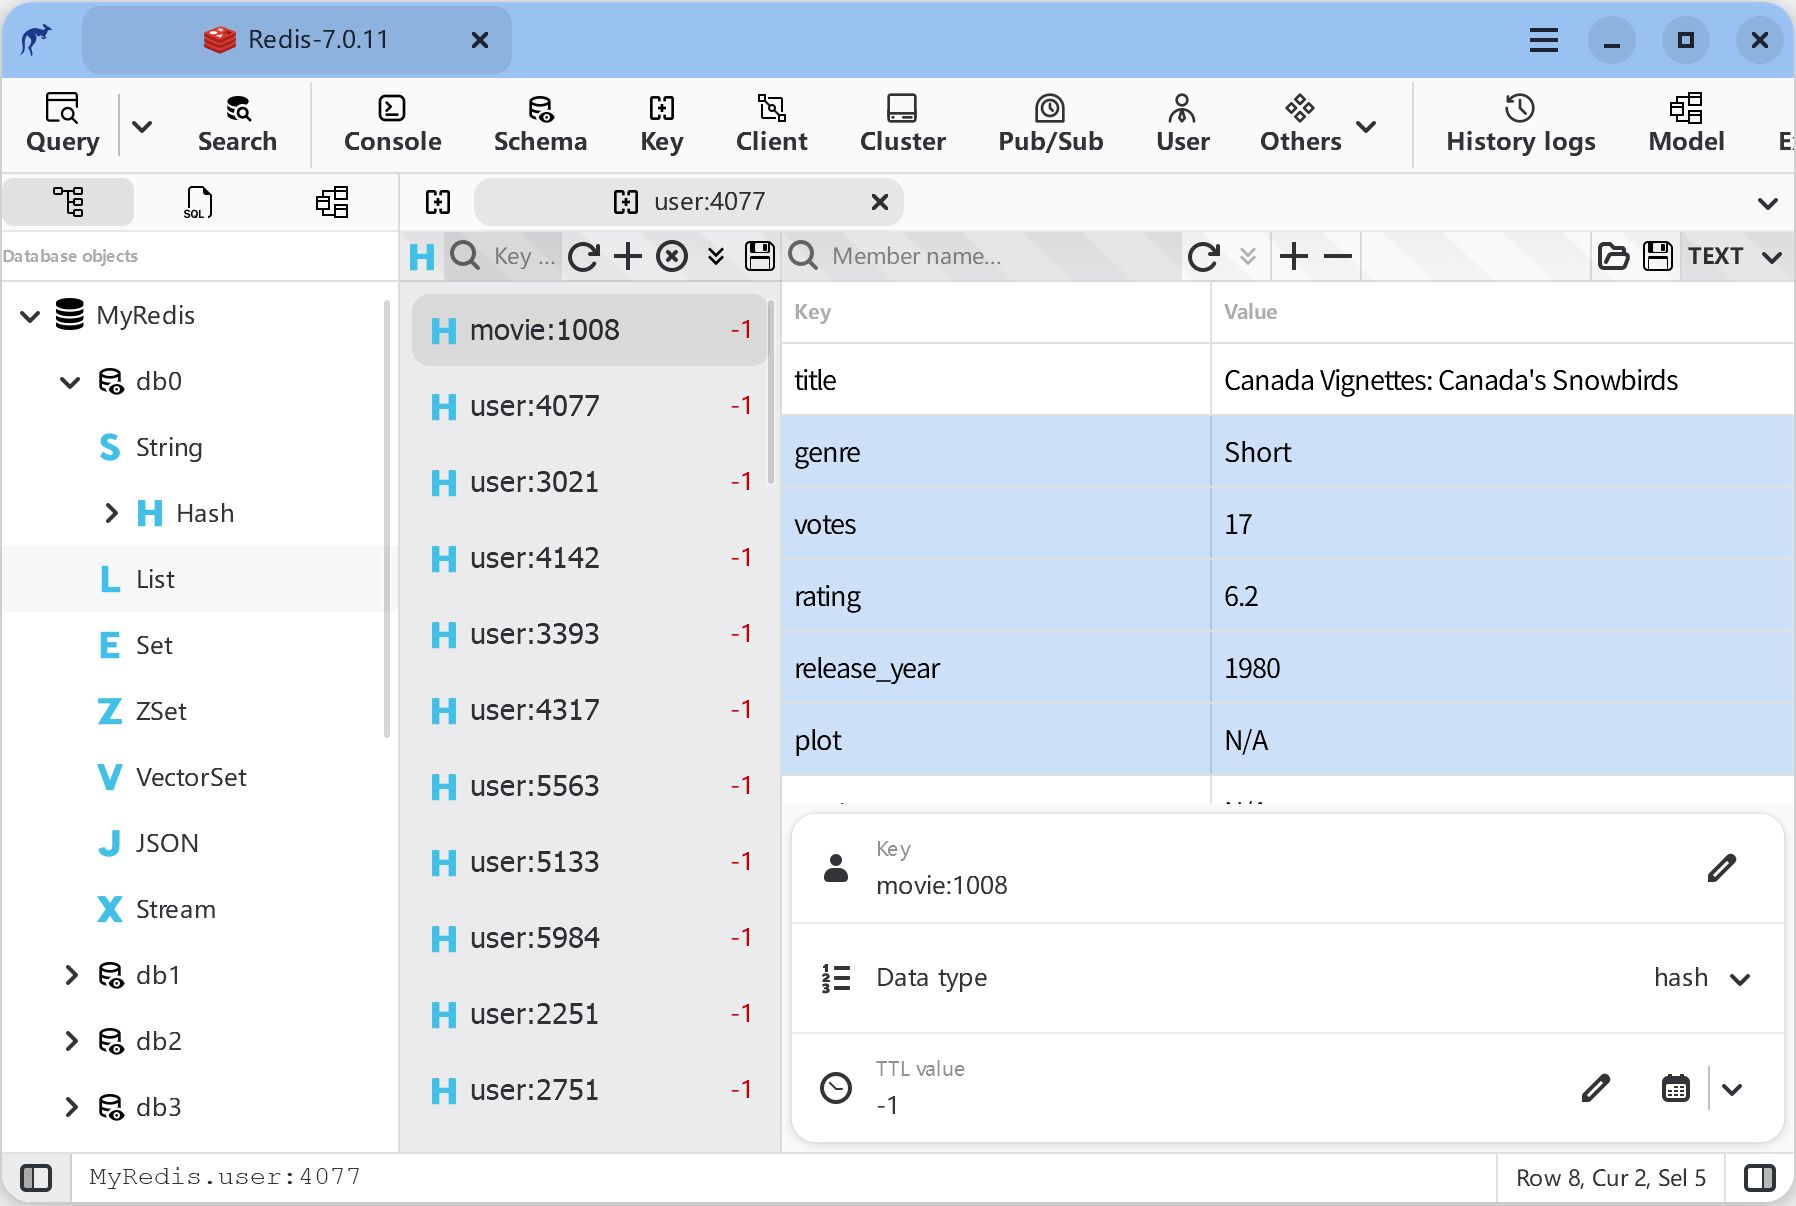This screenshot has height=1206, width=1796.
Task: Toggle the left sidebar panel
Action: [36, 1178]
